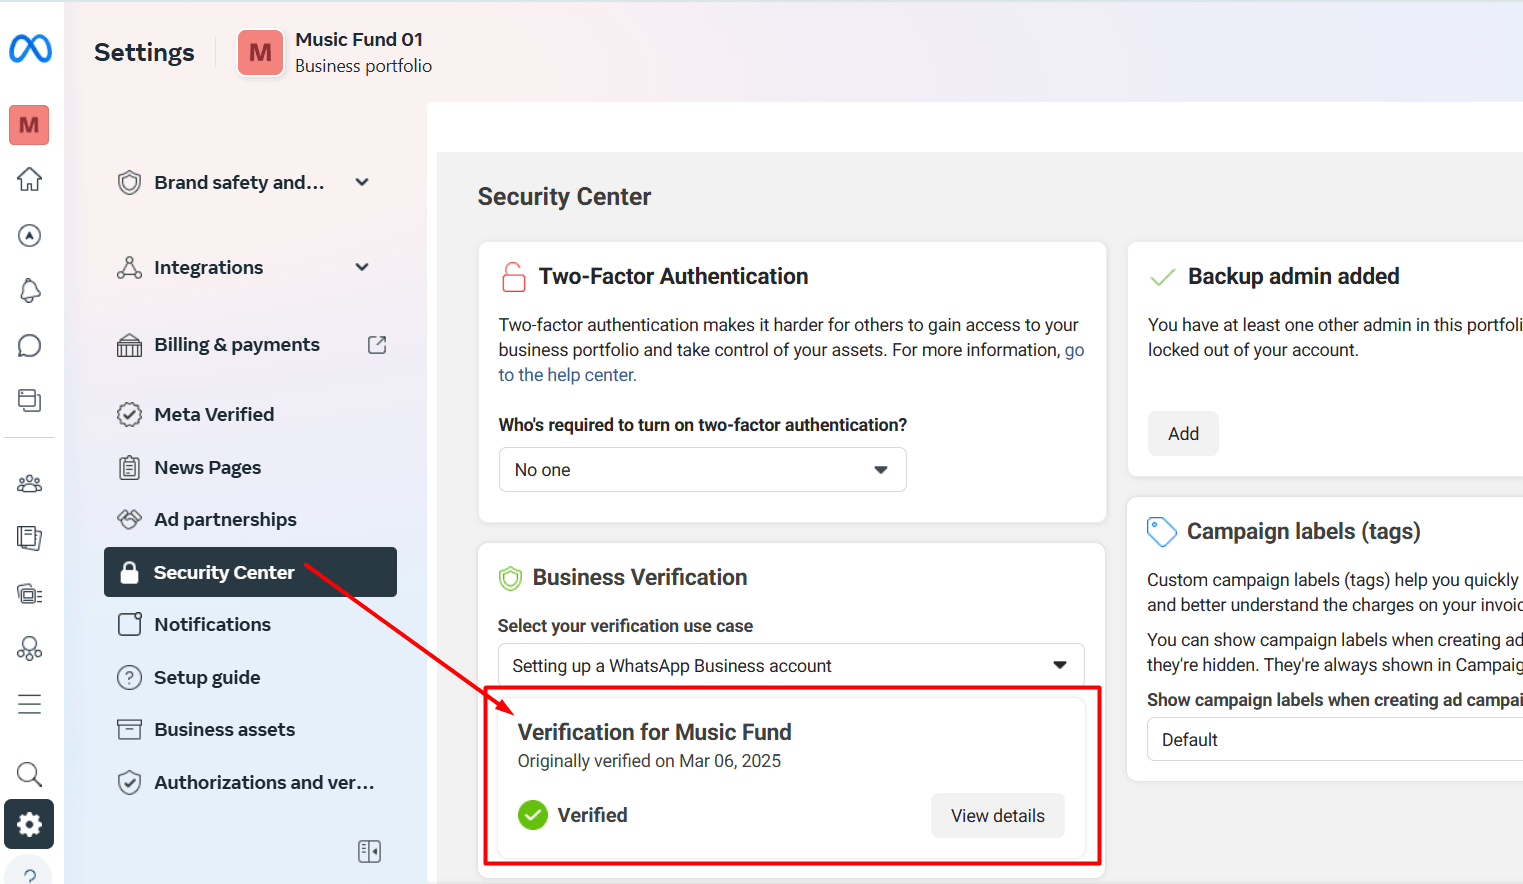This screenshot has height=884, width=1523.
Task: Open the two-factor requirement dropdown showing No one
Action: tap(702, 470)
